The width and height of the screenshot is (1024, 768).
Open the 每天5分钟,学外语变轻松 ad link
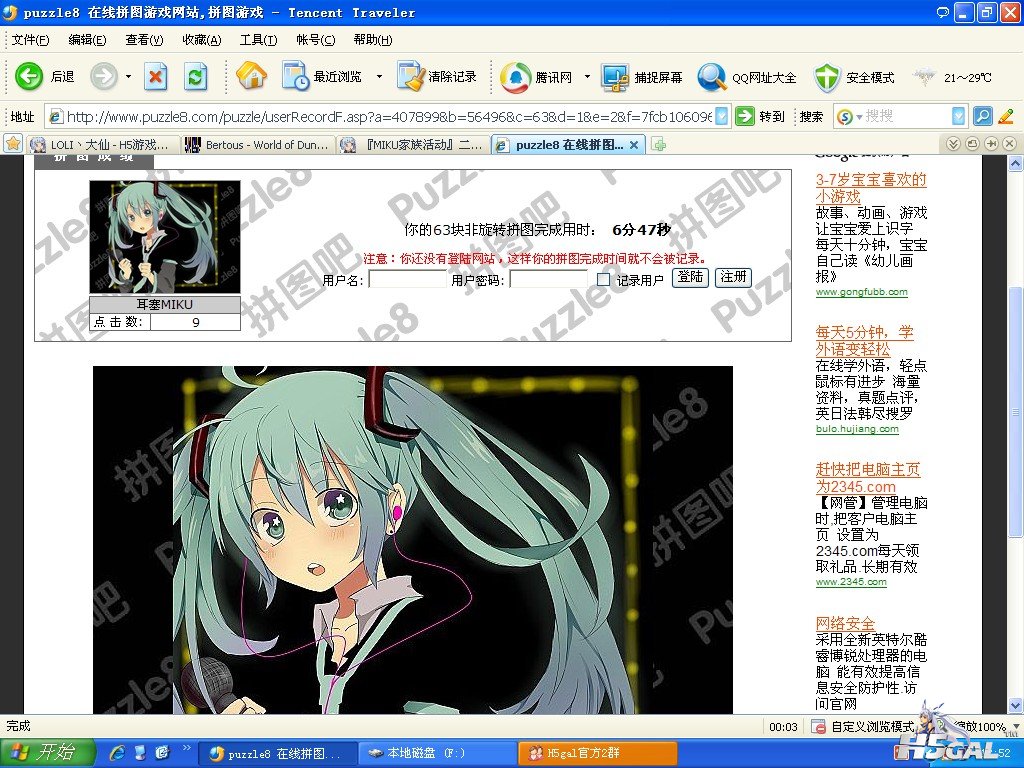point(864,340)
